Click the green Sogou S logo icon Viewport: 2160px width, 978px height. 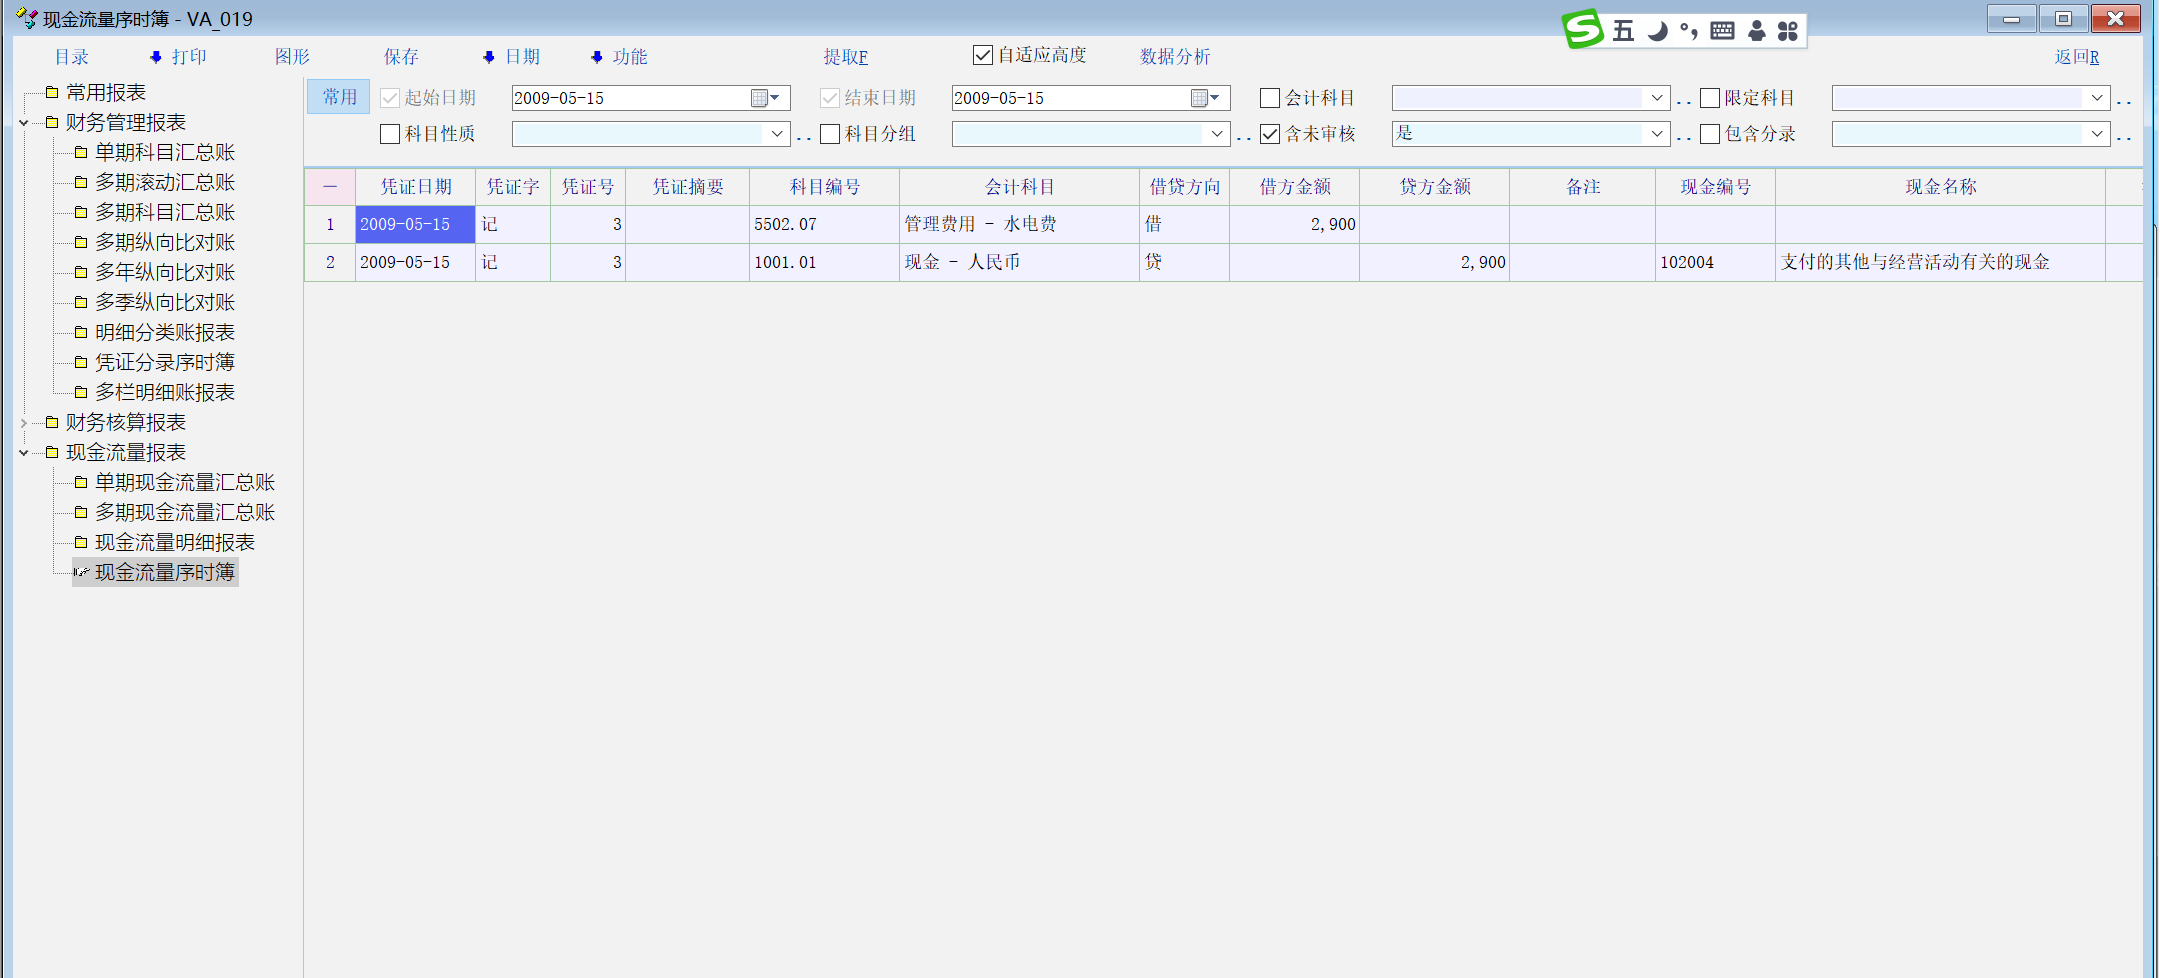[x=1583, y=29]
